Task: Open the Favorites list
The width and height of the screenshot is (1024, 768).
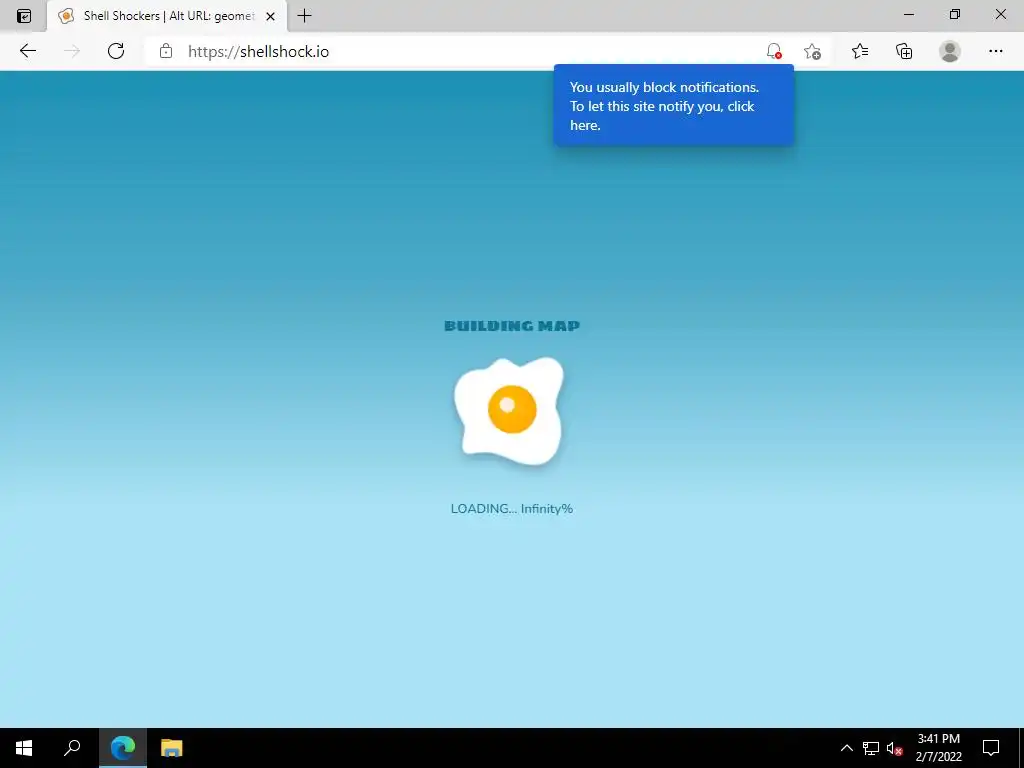Action: point(860,51)
